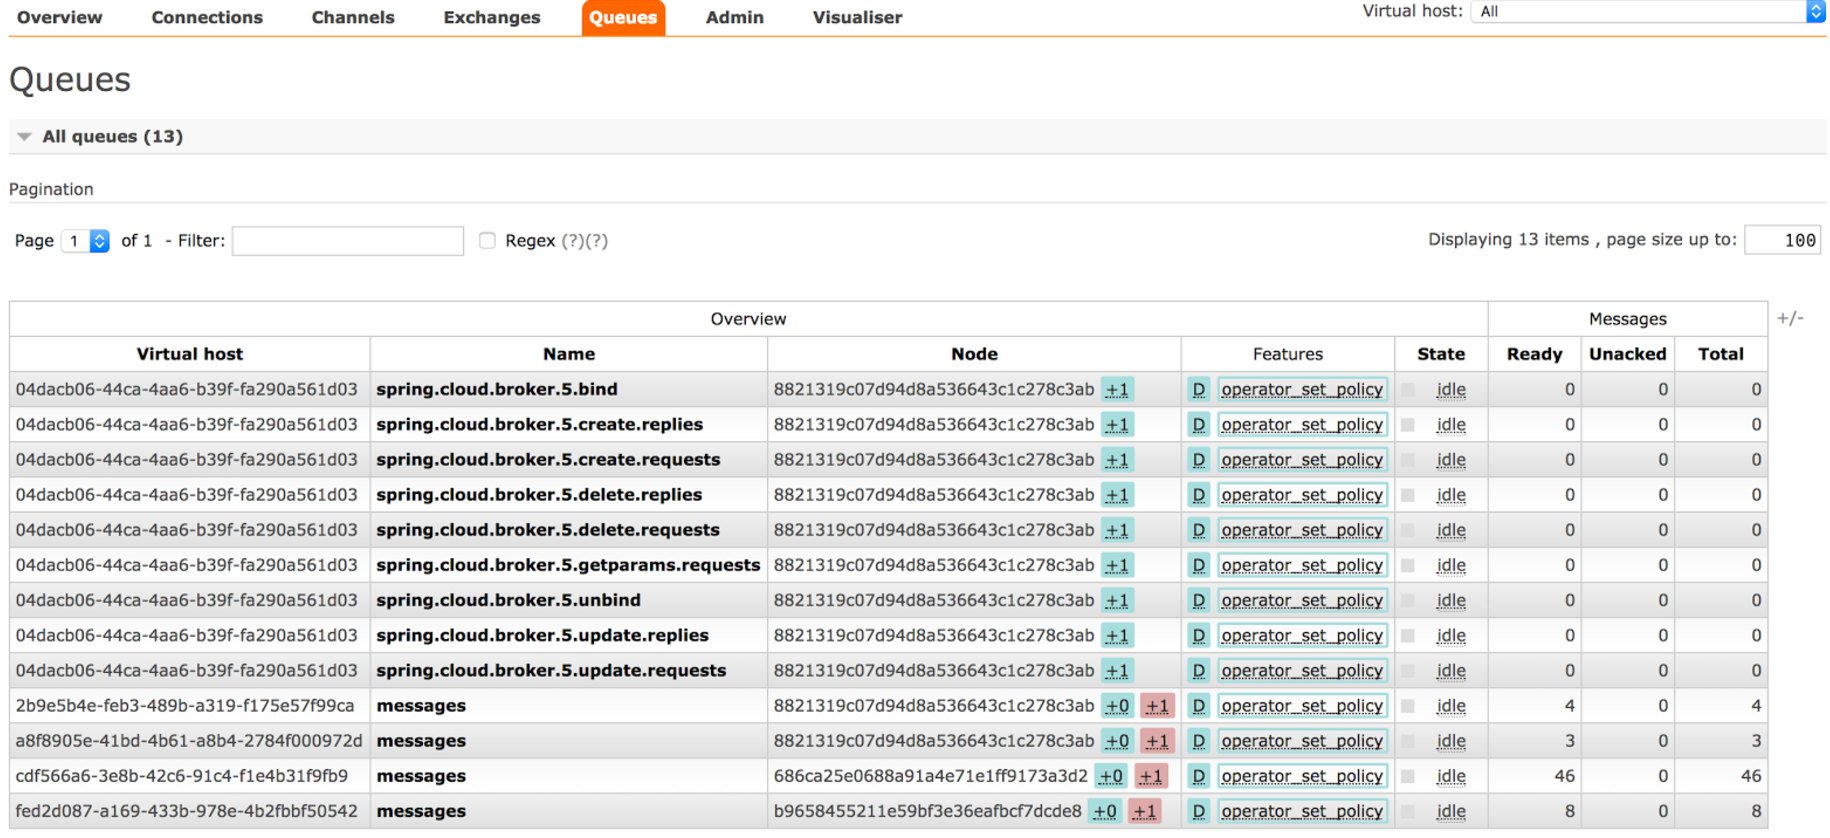
Task: Switch to the Exchanges tab
Action: pos(491,18)
